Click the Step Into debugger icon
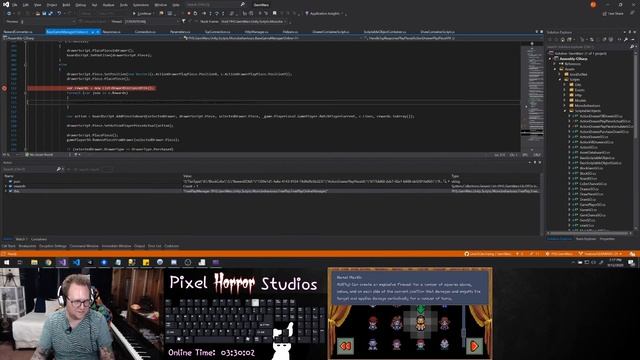This screenshot has height=360, width=640. (x=210, y=13)
